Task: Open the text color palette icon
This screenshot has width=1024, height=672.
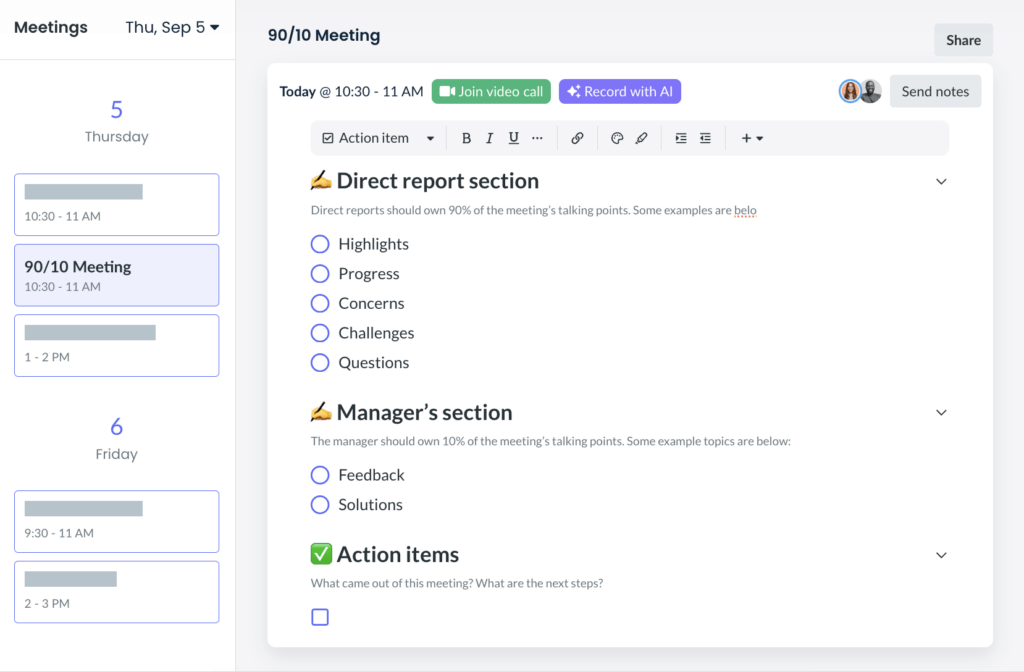Action: tap(617, 138)
